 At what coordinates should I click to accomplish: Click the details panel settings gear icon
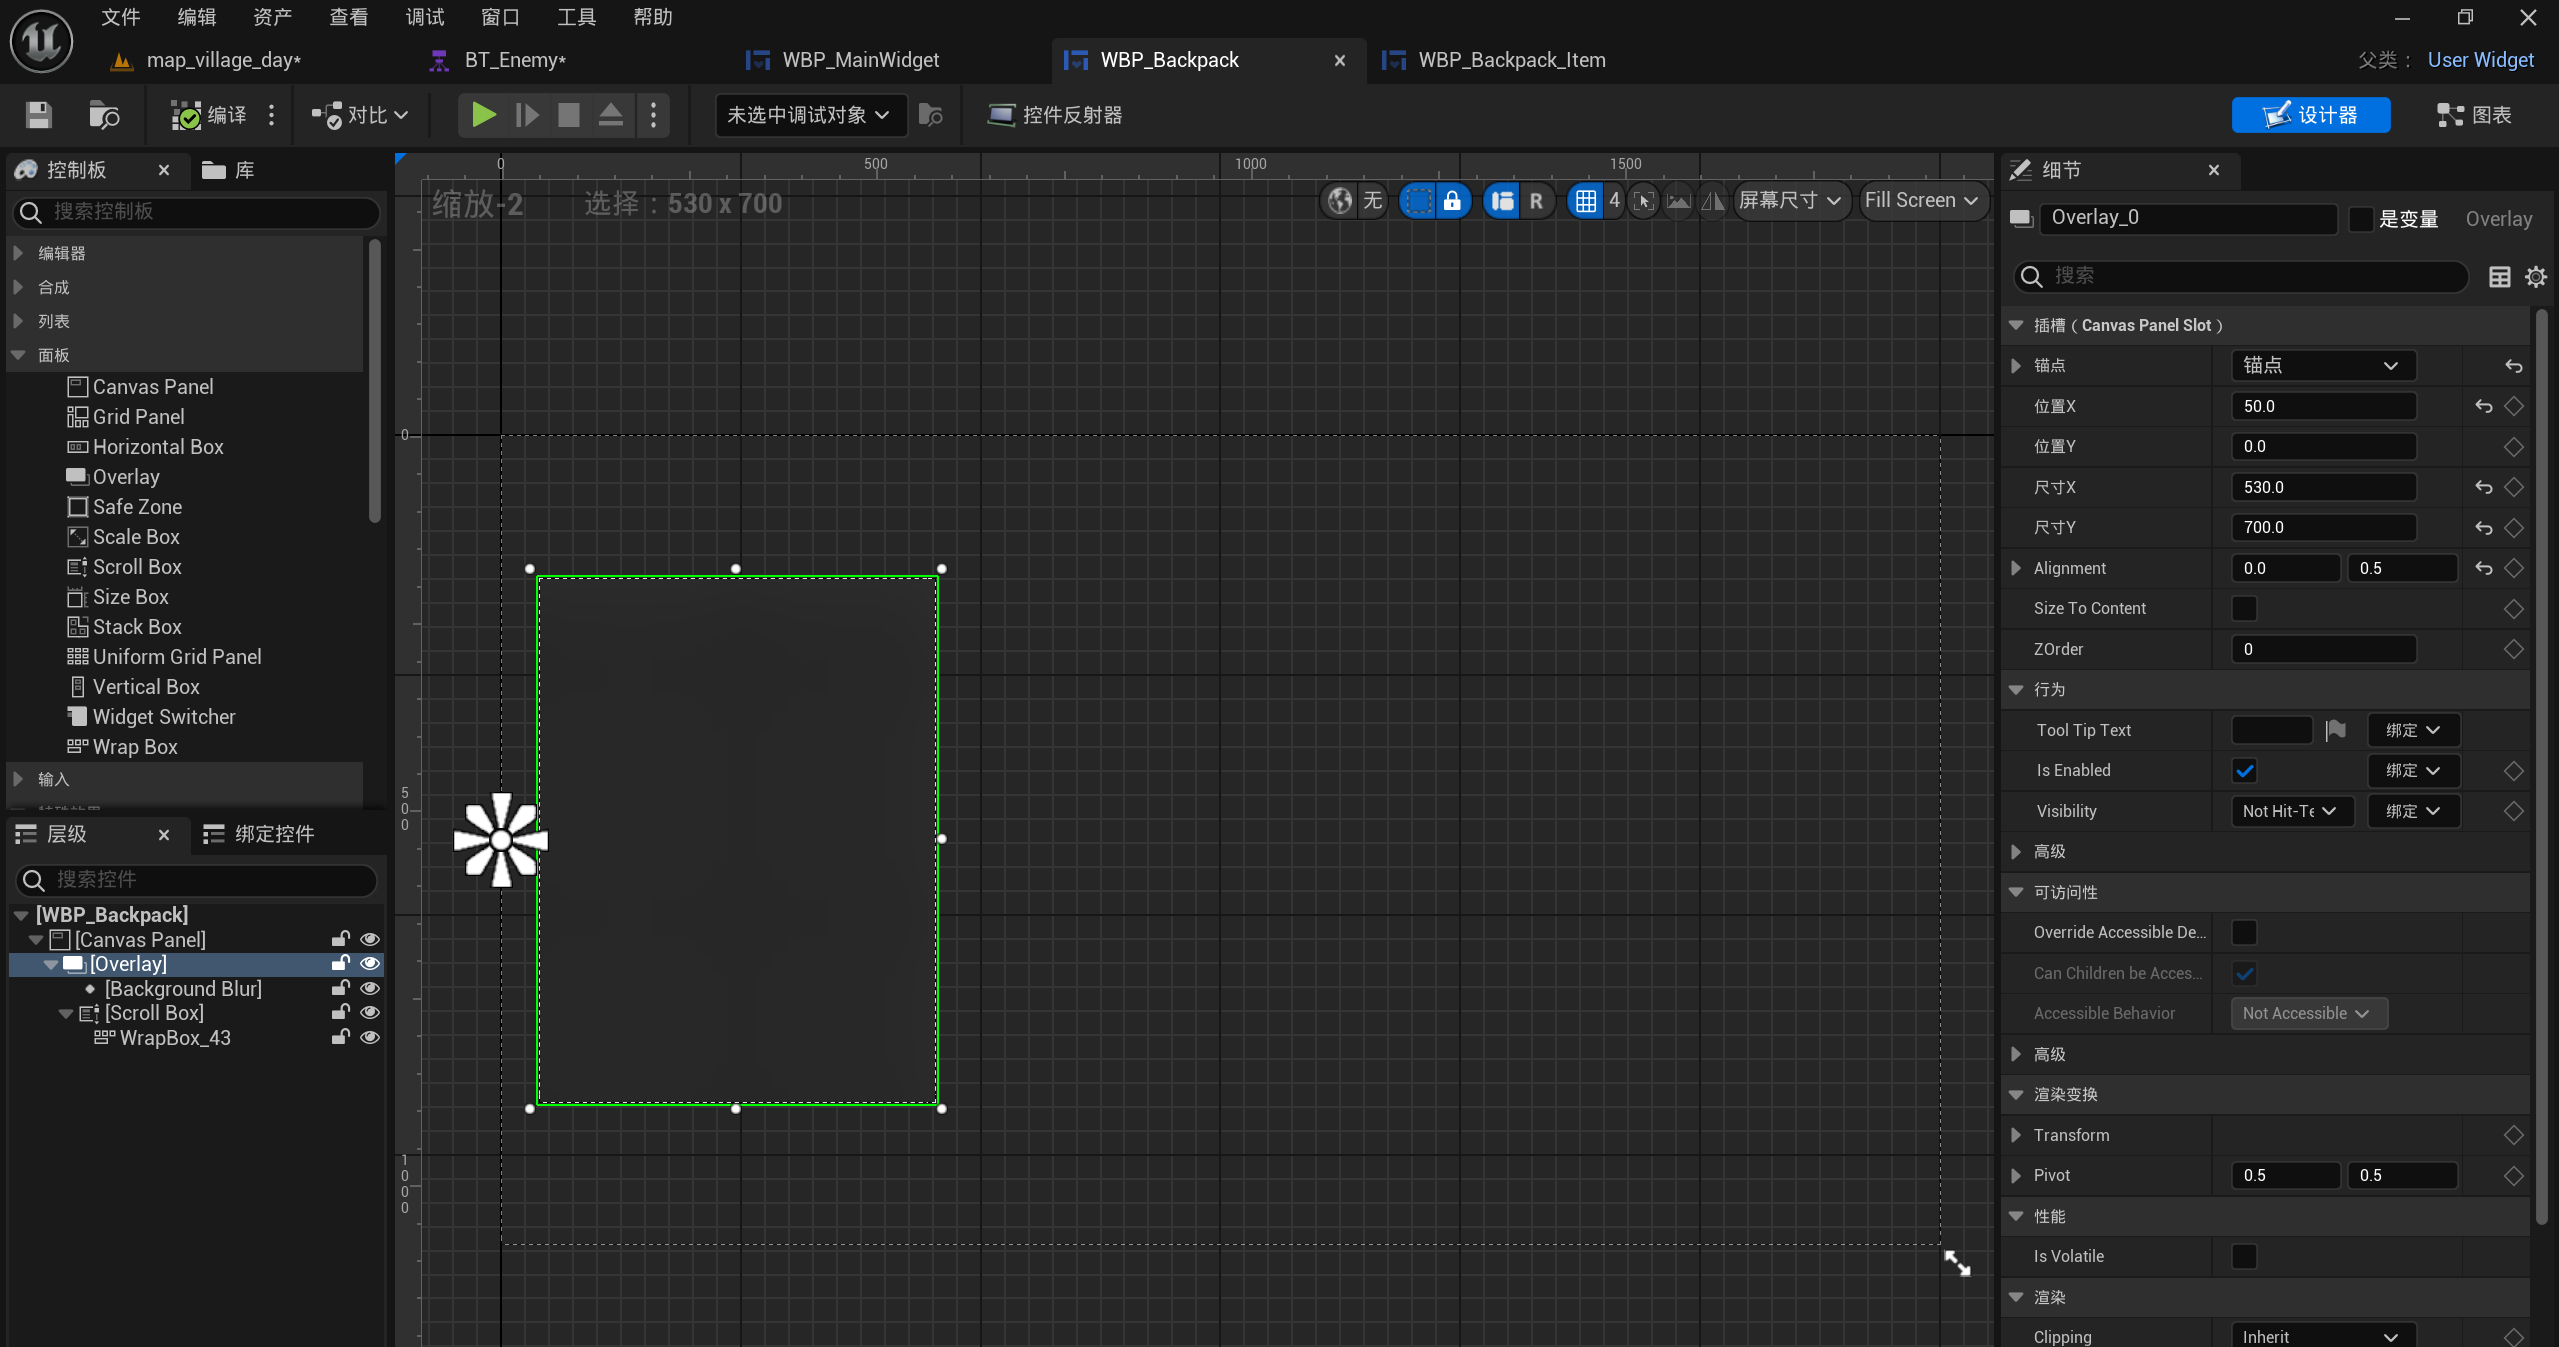click(2536, 277)
